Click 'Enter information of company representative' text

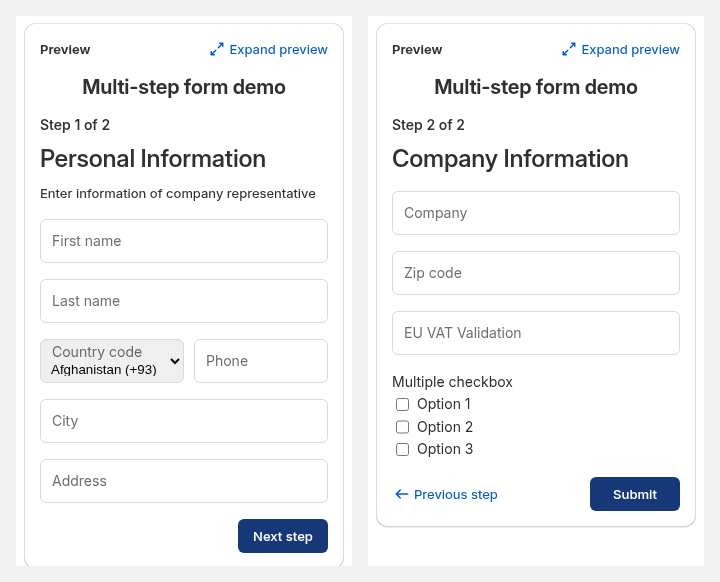click(178, 194)
